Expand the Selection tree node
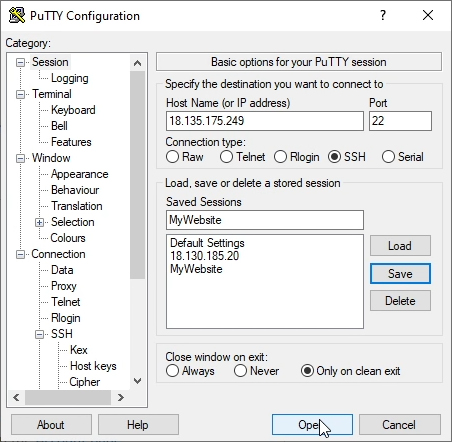Viewport: 452px width, 442px height. click(x=39, y=222)
